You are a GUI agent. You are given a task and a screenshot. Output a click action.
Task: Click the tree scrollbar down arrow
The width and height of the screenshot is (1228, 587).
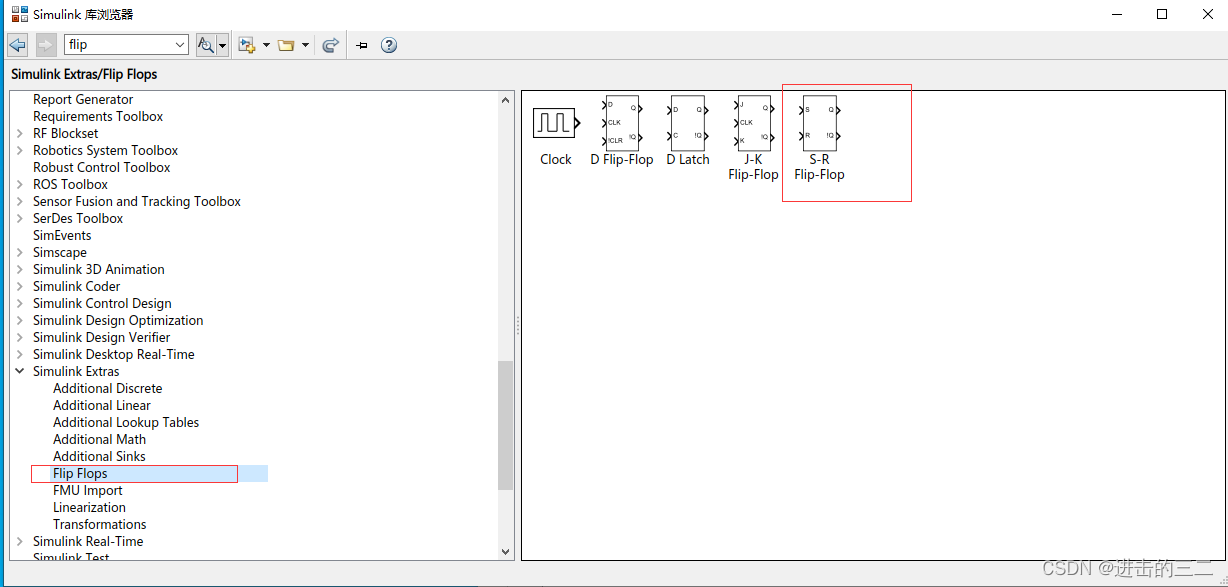tap(505, 551)
